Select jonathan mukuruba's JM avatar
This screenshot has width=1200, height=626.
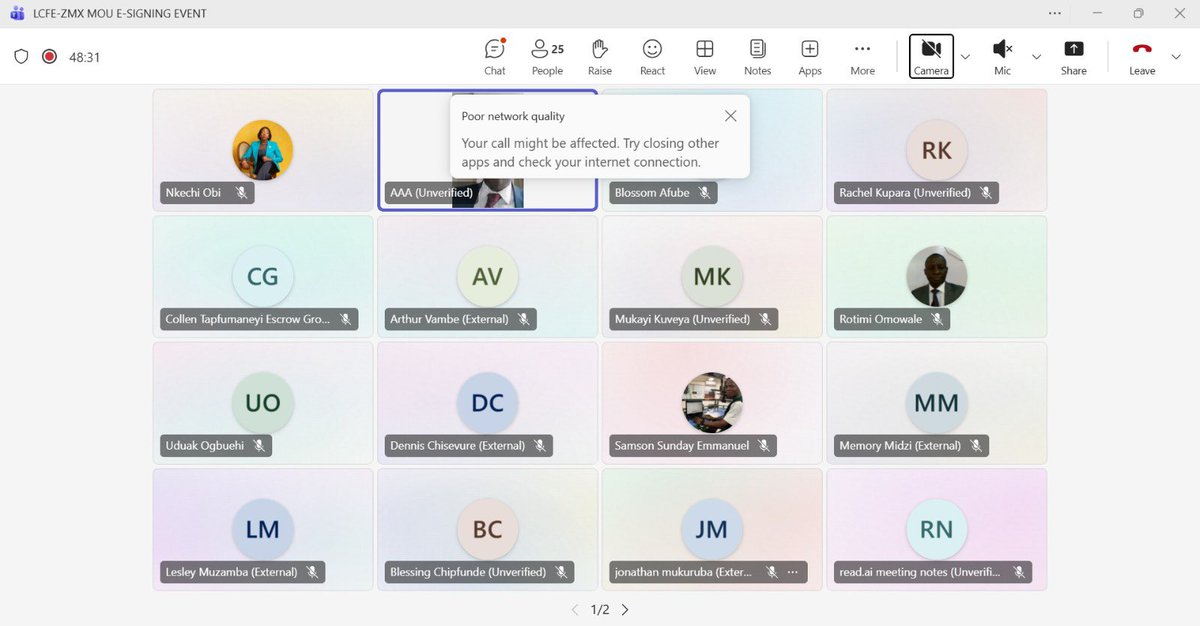coord(712,530)
